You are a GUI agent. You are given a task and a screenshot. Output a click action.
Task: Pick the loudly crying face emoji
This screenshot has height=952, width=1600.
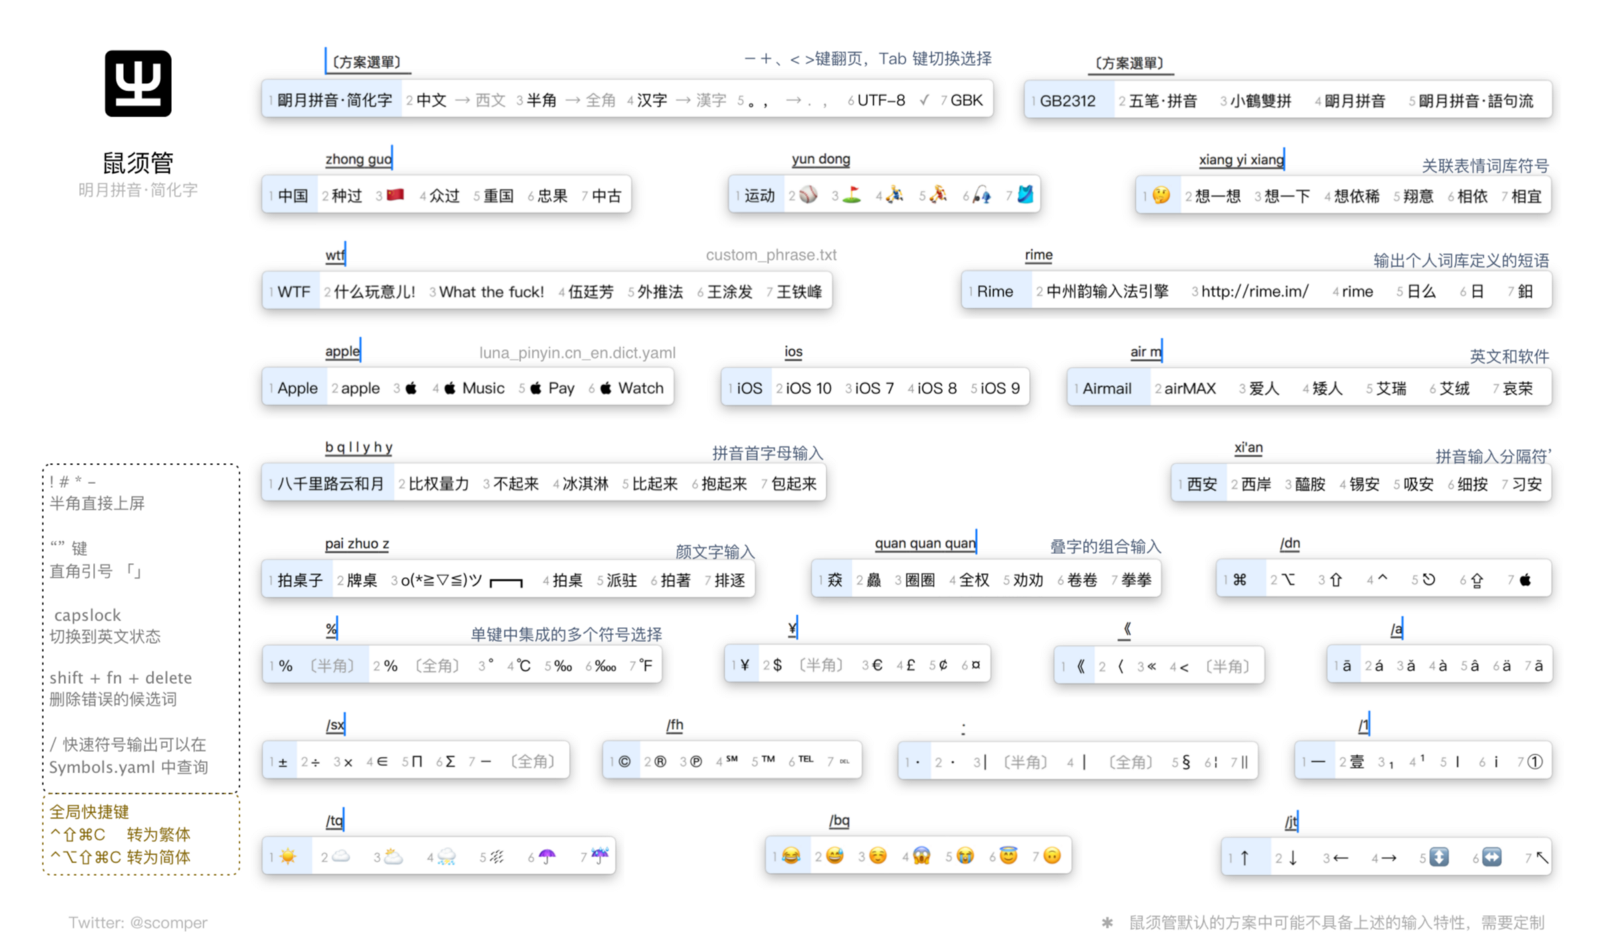point(965,856)
